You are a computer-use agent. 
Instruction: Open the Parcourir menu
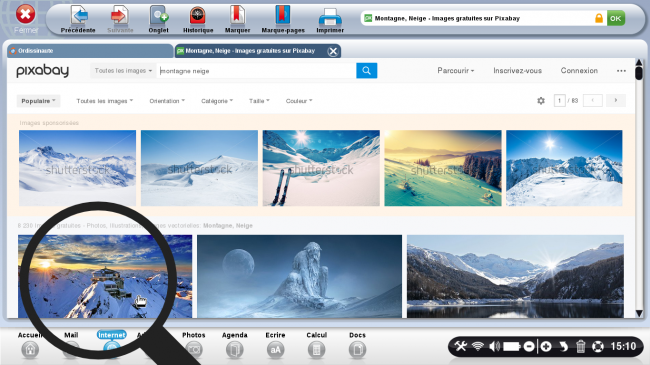[456, 71]
